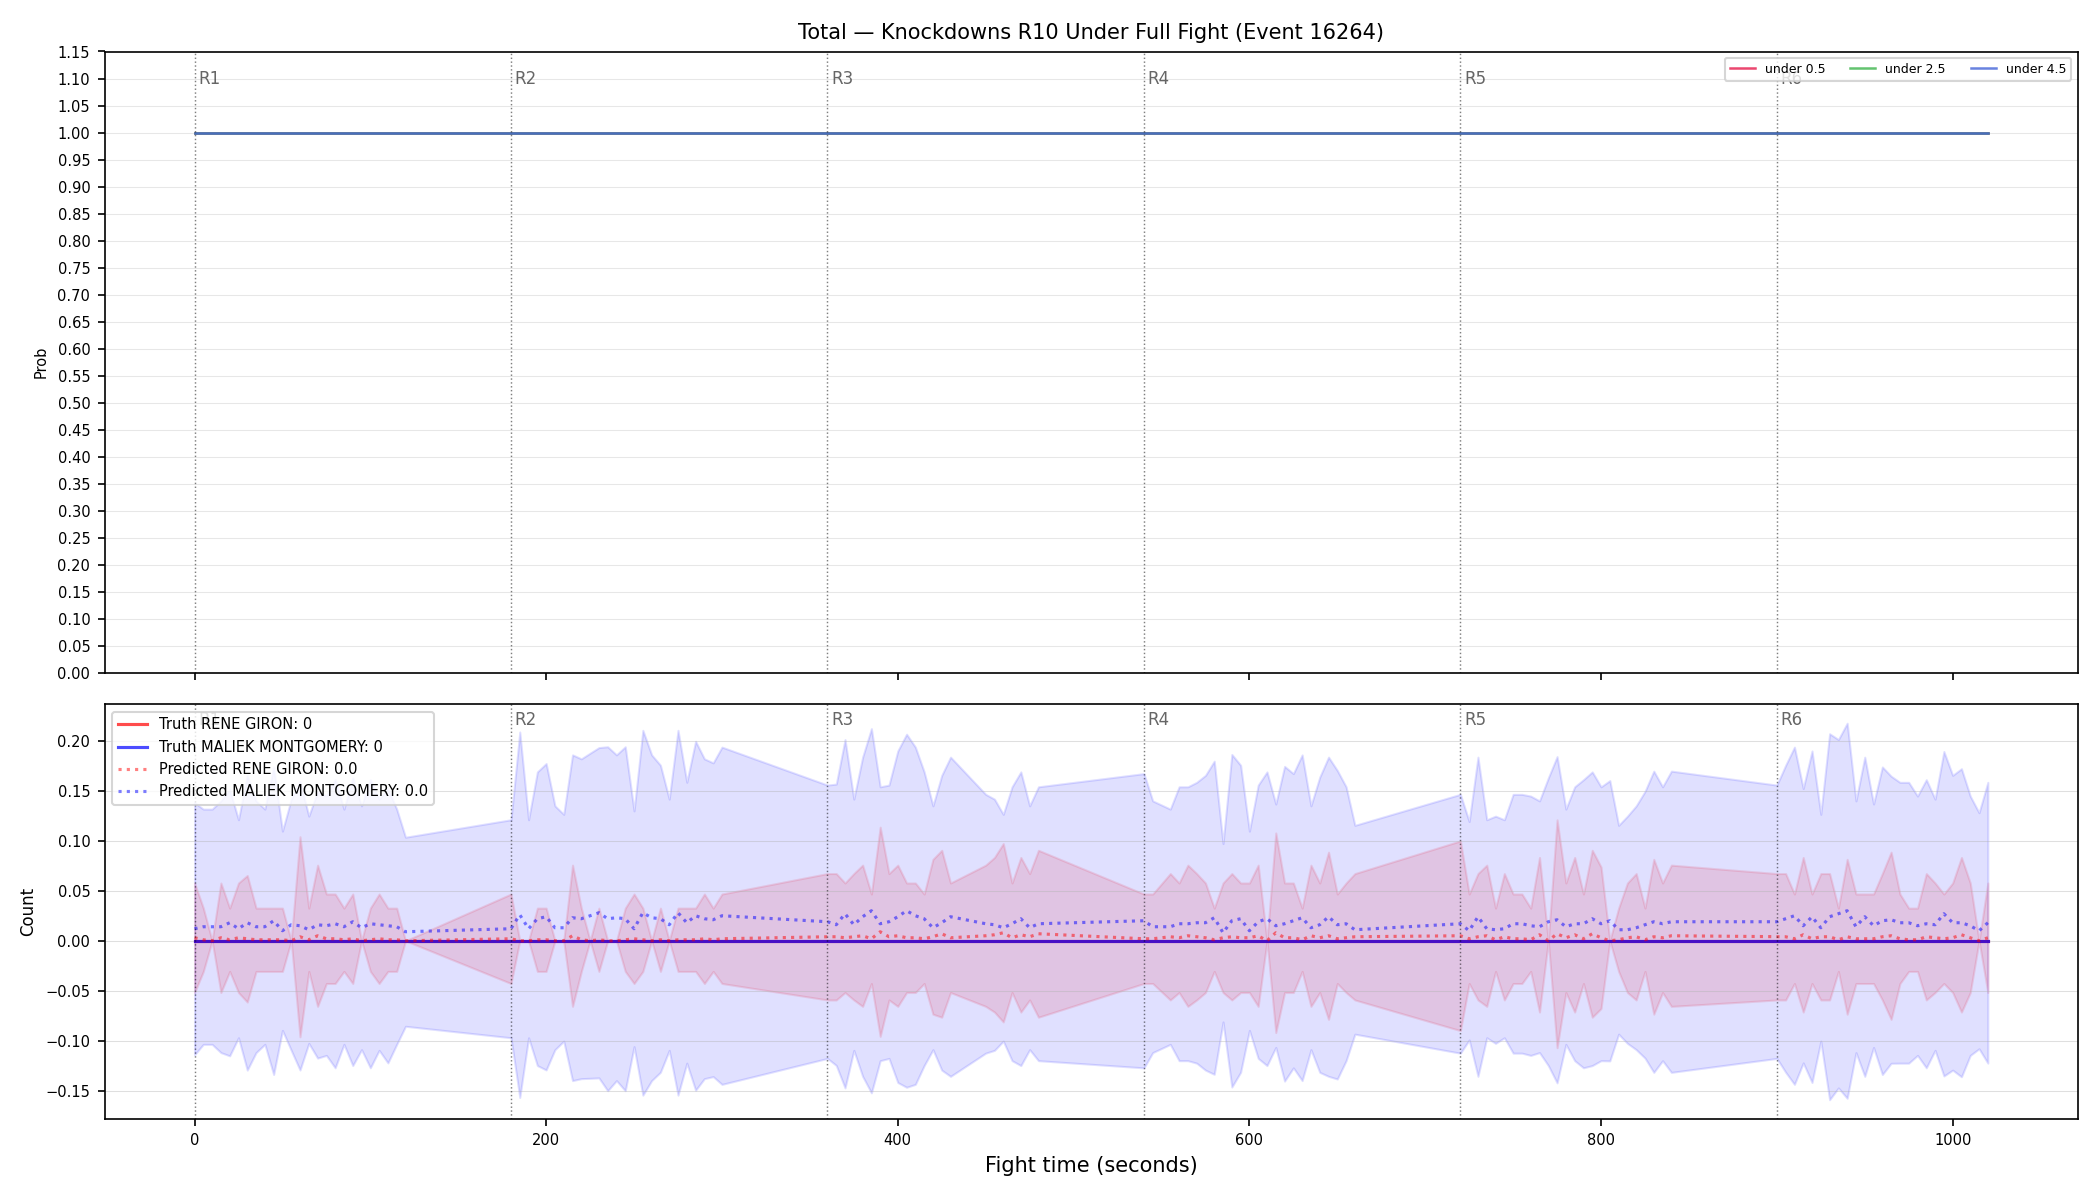Click the 0.50 tick label on the Prob axis
Image resolution: width=2100 pixels, height=1200 pixels.
click(x=73, y=404)
